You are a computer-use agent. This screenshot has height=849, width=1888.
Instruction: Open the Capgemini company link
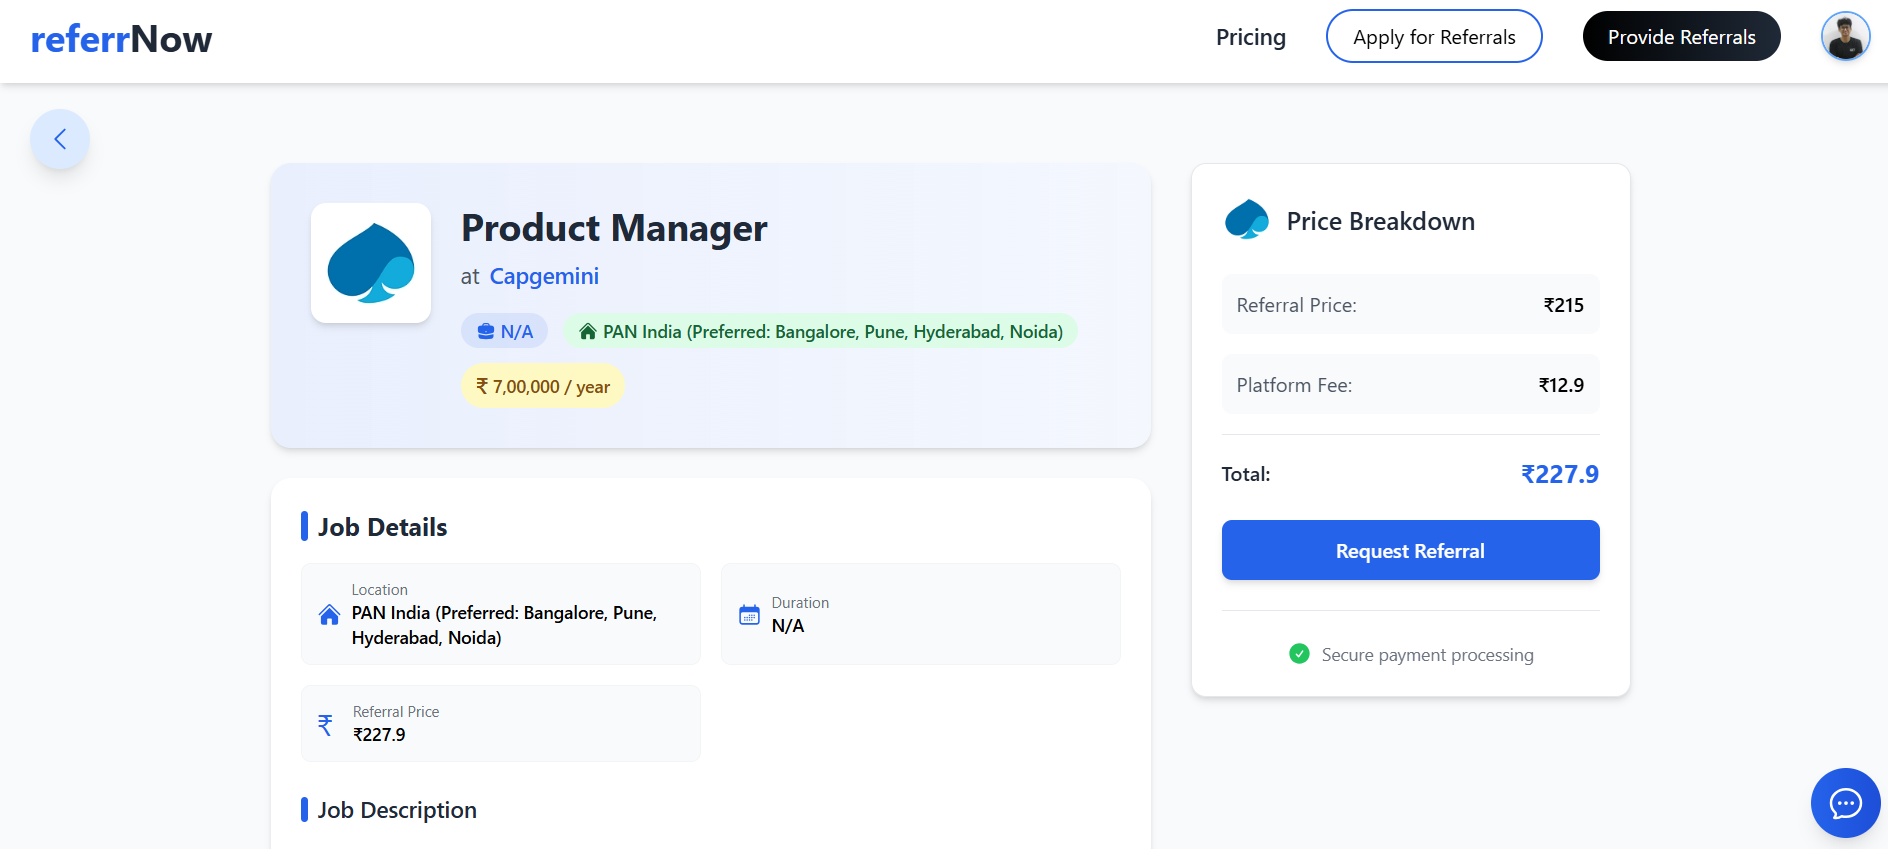pyautogui.click(x=544, y=276)
